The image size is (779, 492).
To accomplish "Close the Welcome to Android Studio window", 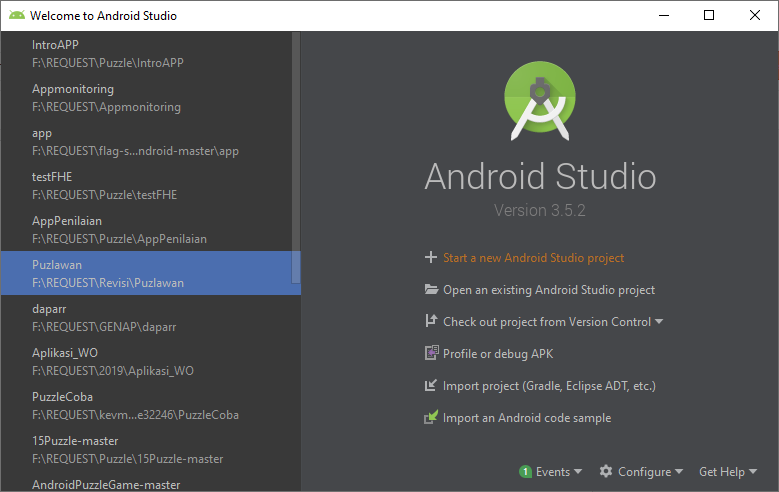I will point(755,15).
